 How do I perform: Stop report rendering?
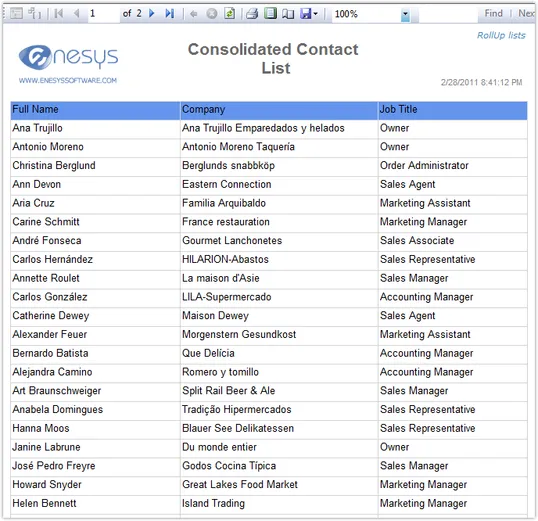(212, 14)
